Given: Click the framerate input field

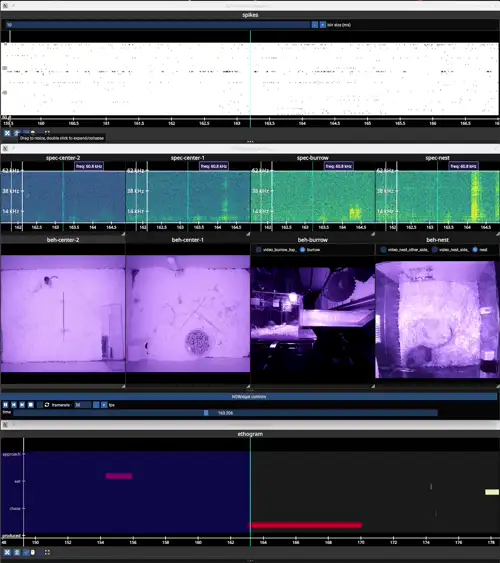Looking at the screenshot, I should coord(83,405).
